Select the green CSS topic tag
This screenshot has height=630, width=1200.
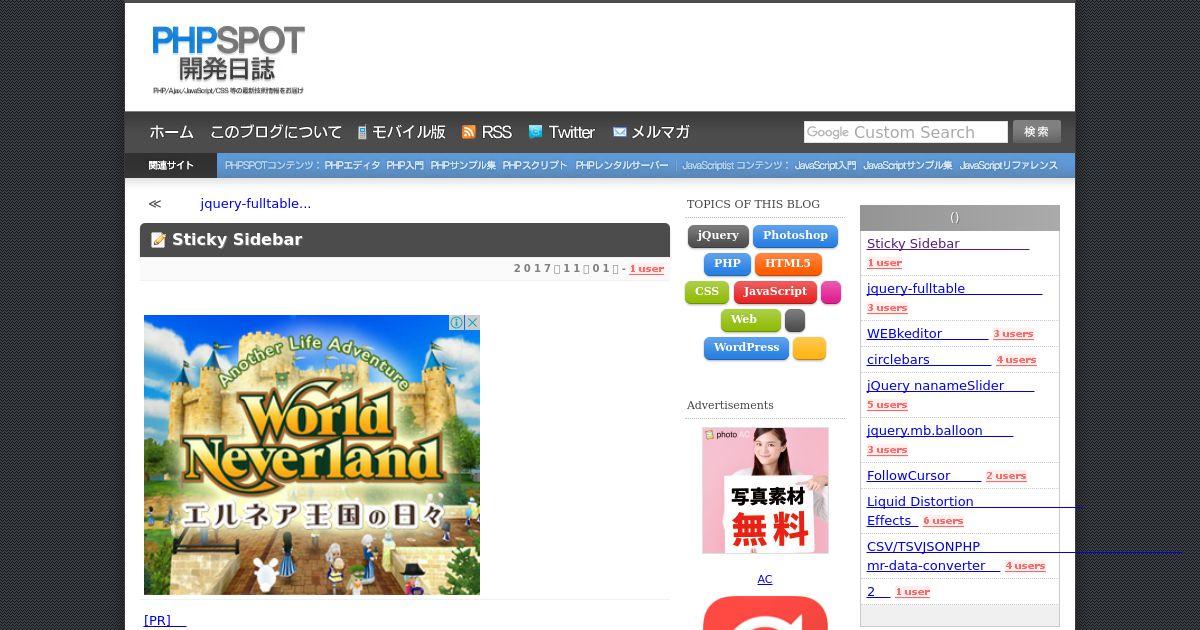pyautogui.click(x=707, y=292)
